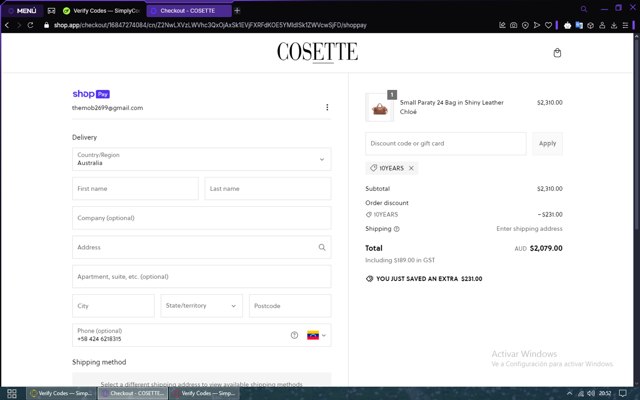The image size is (640, 400).
Task: Open the network tray icon
Action: pyautogui.click(x=580, y=393)
